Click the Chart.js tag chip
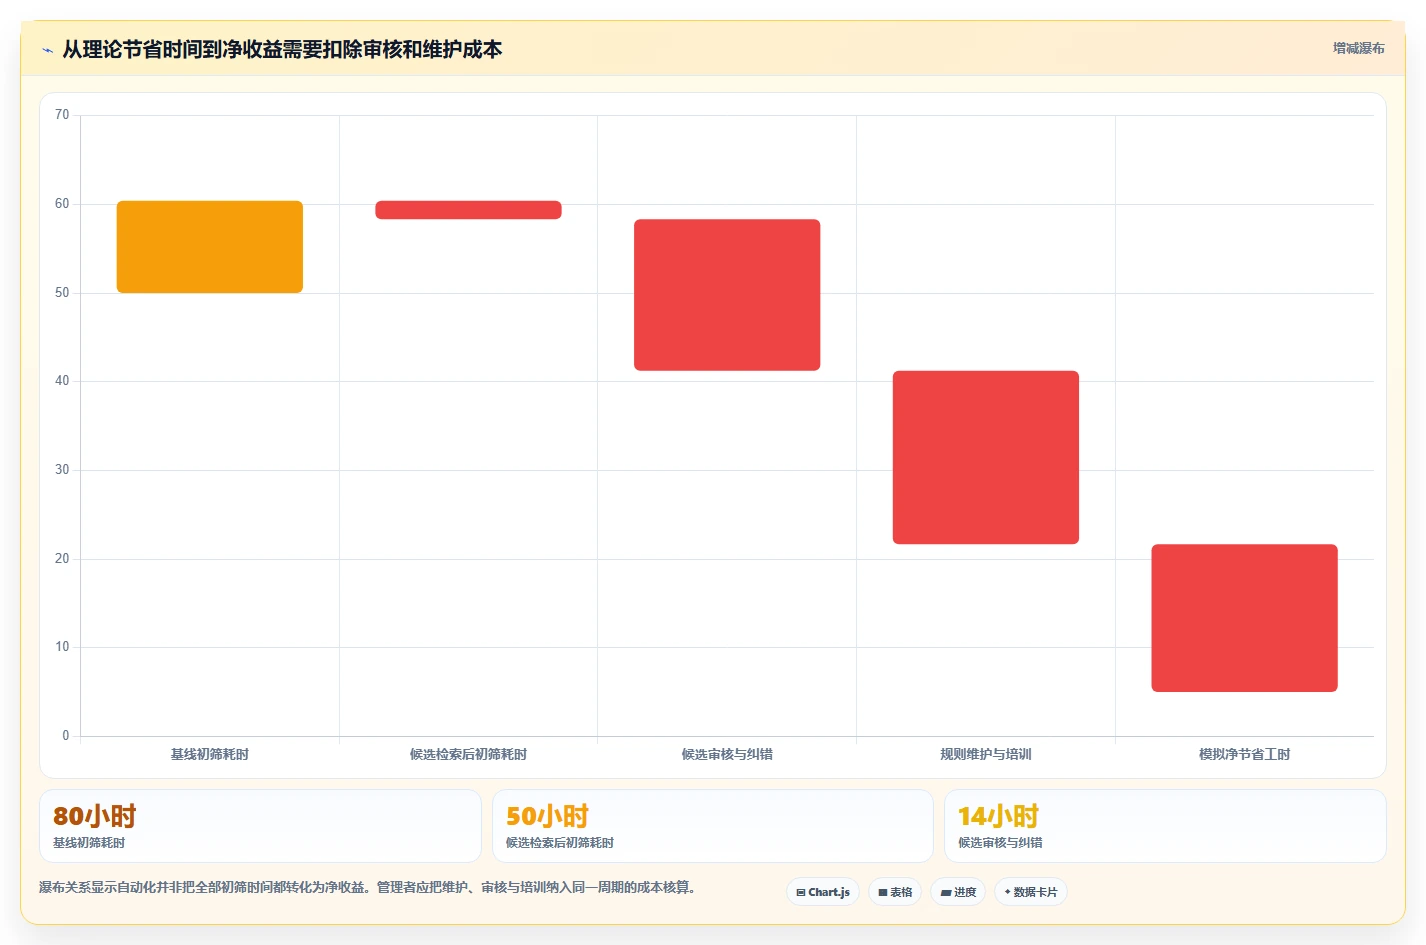 (823, 892)
